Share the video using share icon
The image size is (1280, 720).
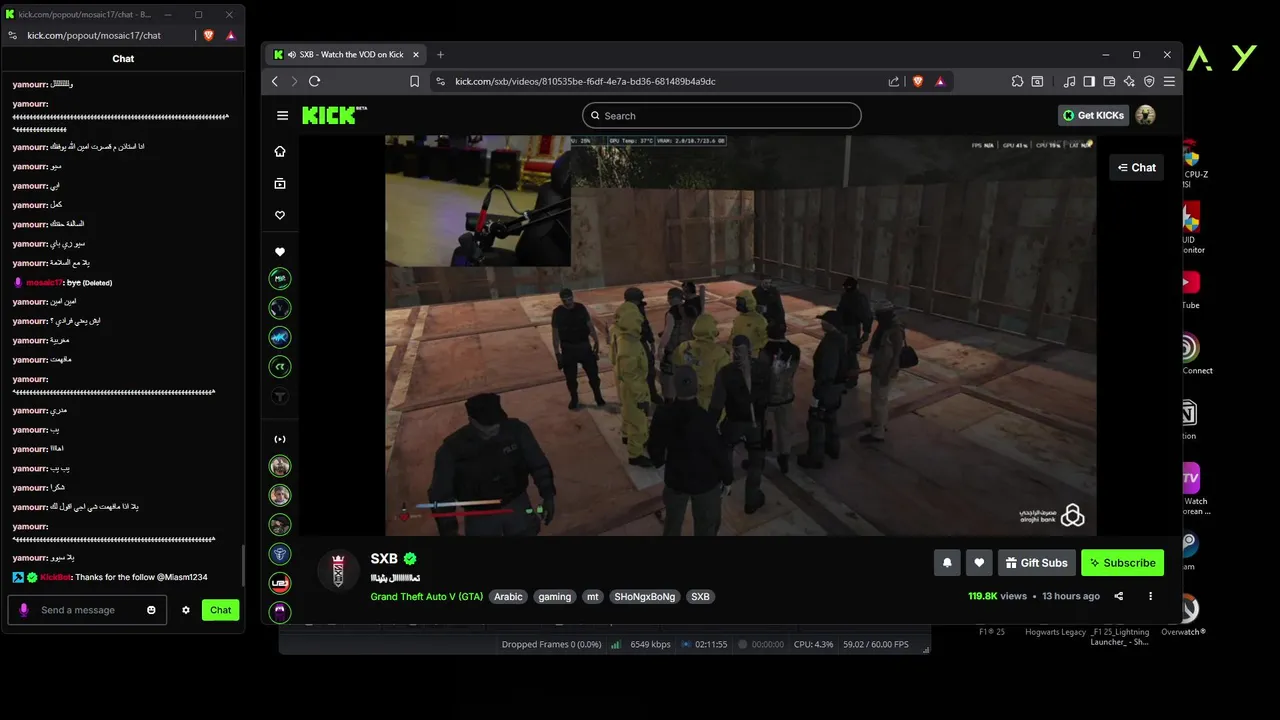click(1118, 596)
